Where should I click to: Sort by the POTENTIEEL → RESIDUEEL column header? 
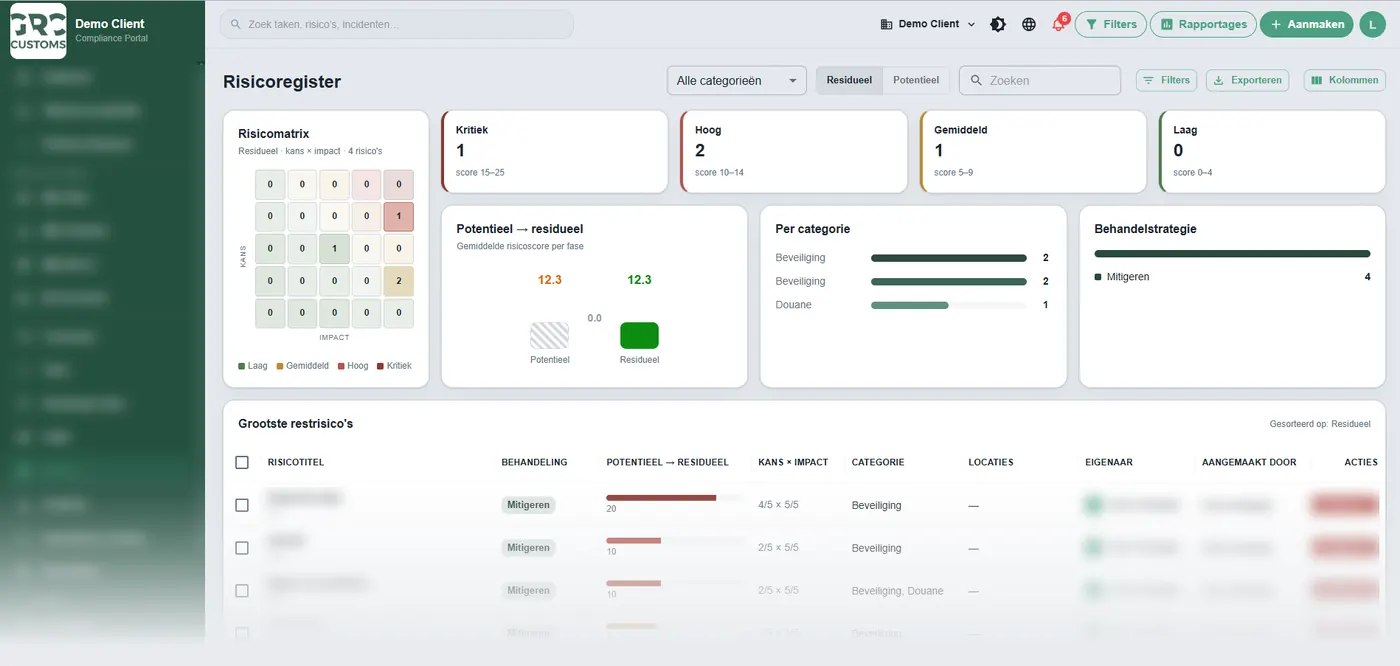coord(667,462)
